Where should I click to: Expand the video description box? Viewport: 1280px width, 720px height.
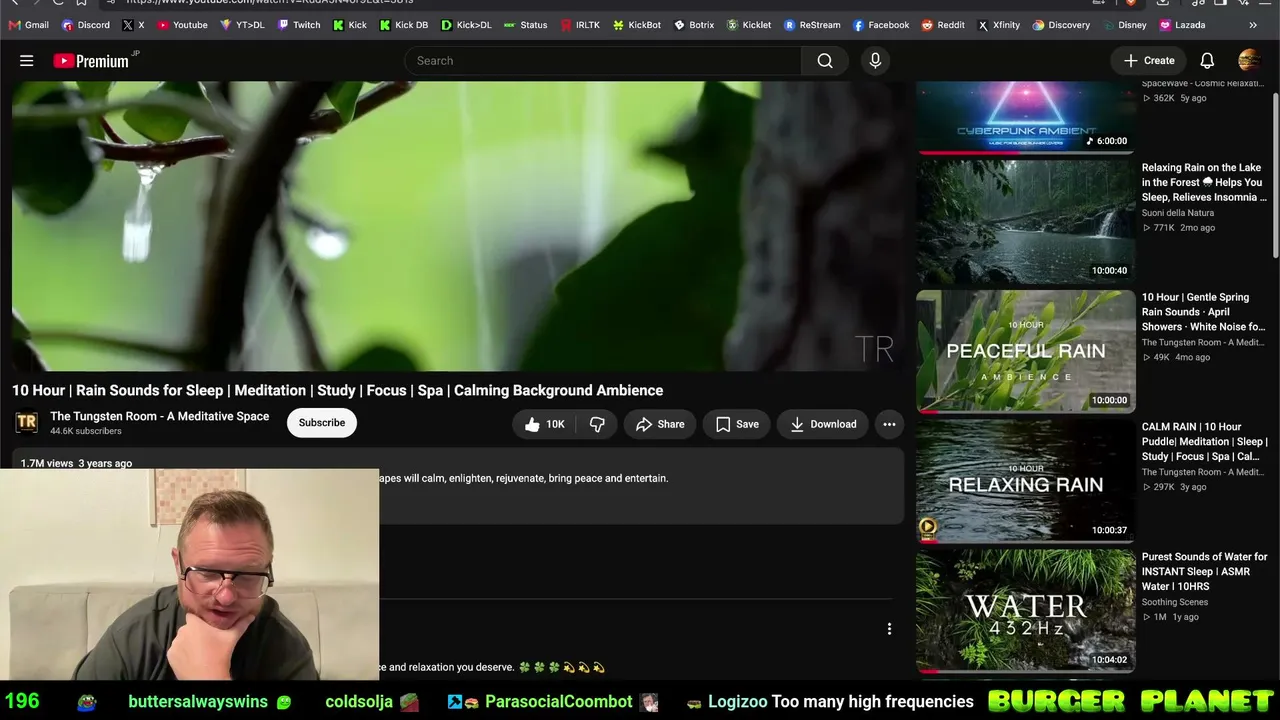tap(458, 486)
